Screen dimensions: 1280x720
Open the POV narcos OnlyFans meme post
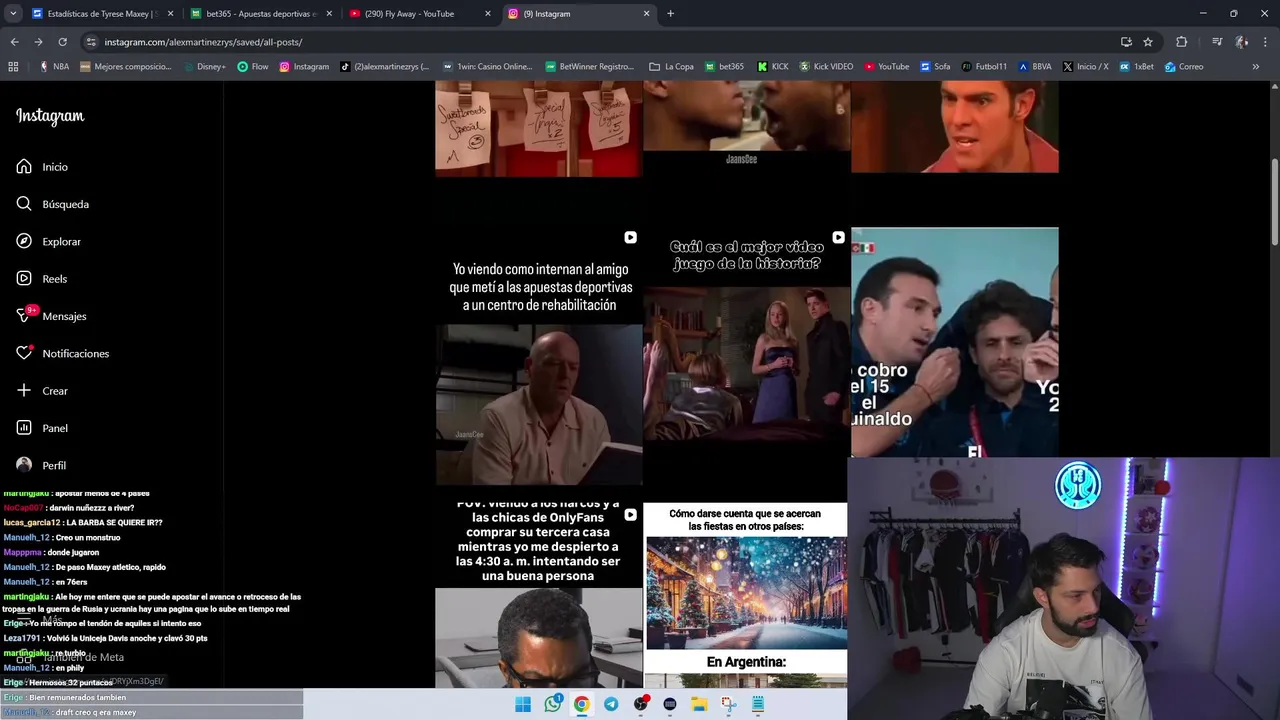pos(538,594)
